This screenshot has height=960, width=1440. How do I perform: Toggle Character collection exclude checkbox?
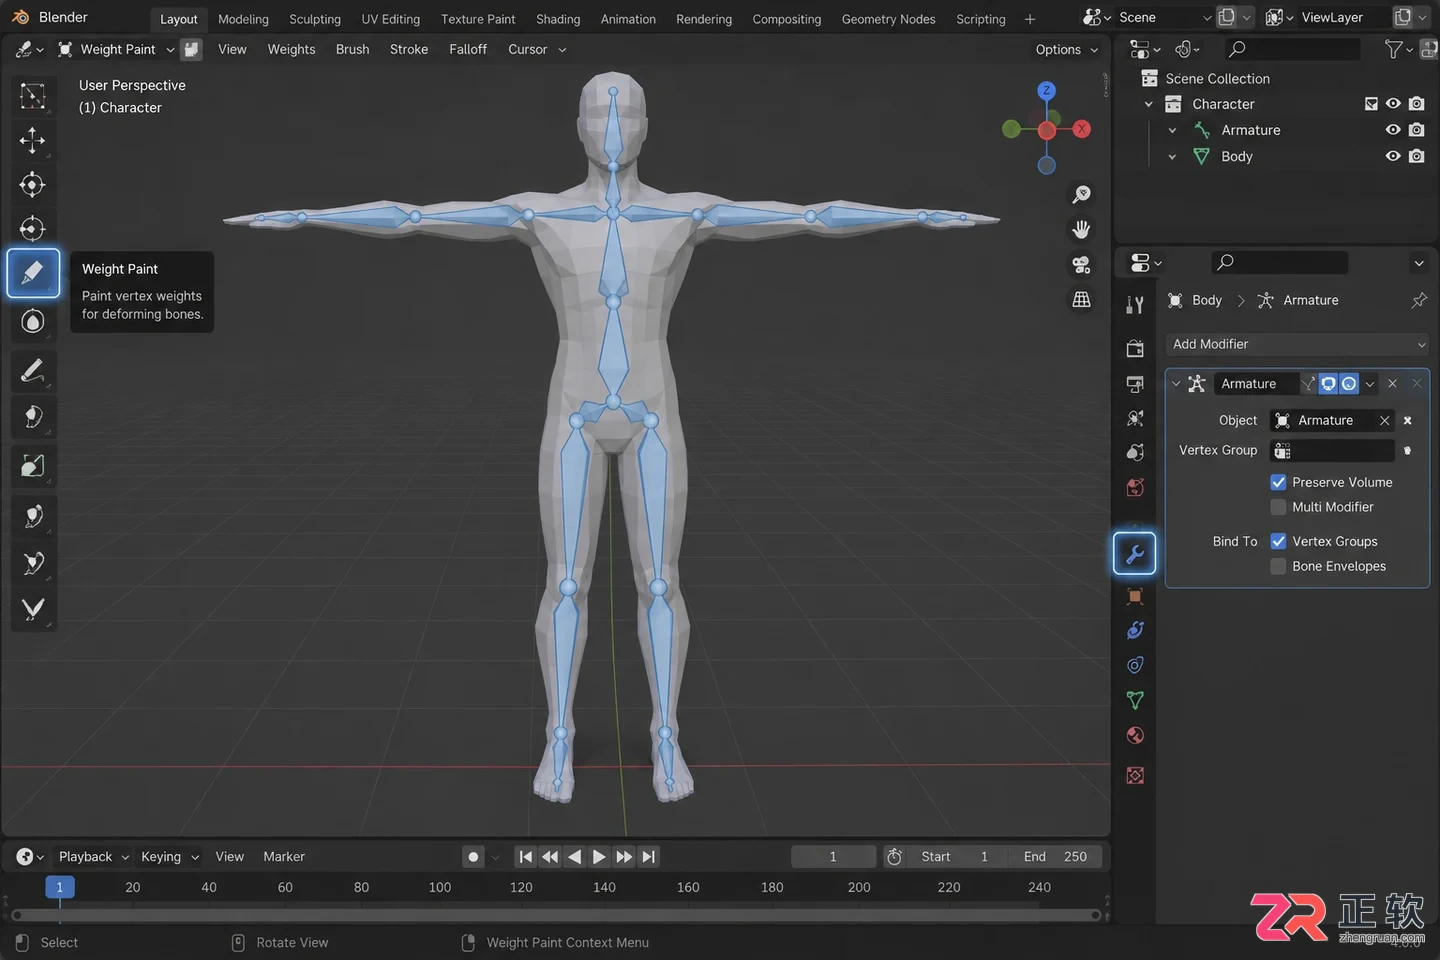(x=1371, y=104)
